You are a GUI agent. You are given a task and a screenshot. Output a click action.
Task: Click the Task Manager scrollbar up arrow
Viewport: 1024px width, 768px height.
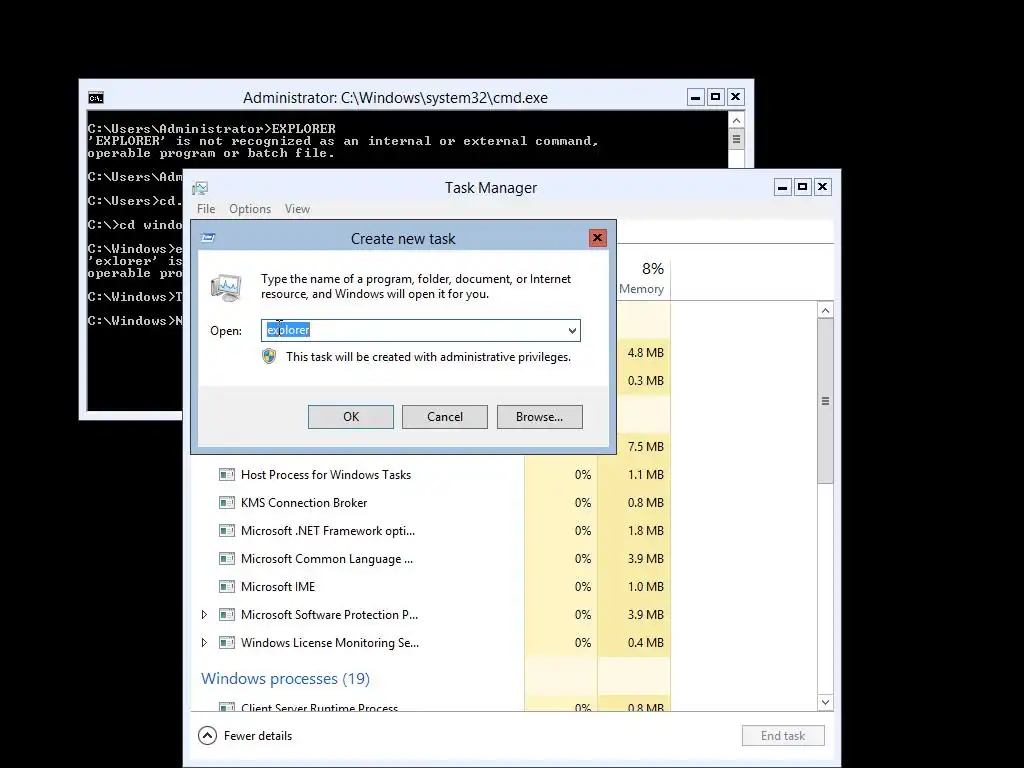click(x=825, y=310)
